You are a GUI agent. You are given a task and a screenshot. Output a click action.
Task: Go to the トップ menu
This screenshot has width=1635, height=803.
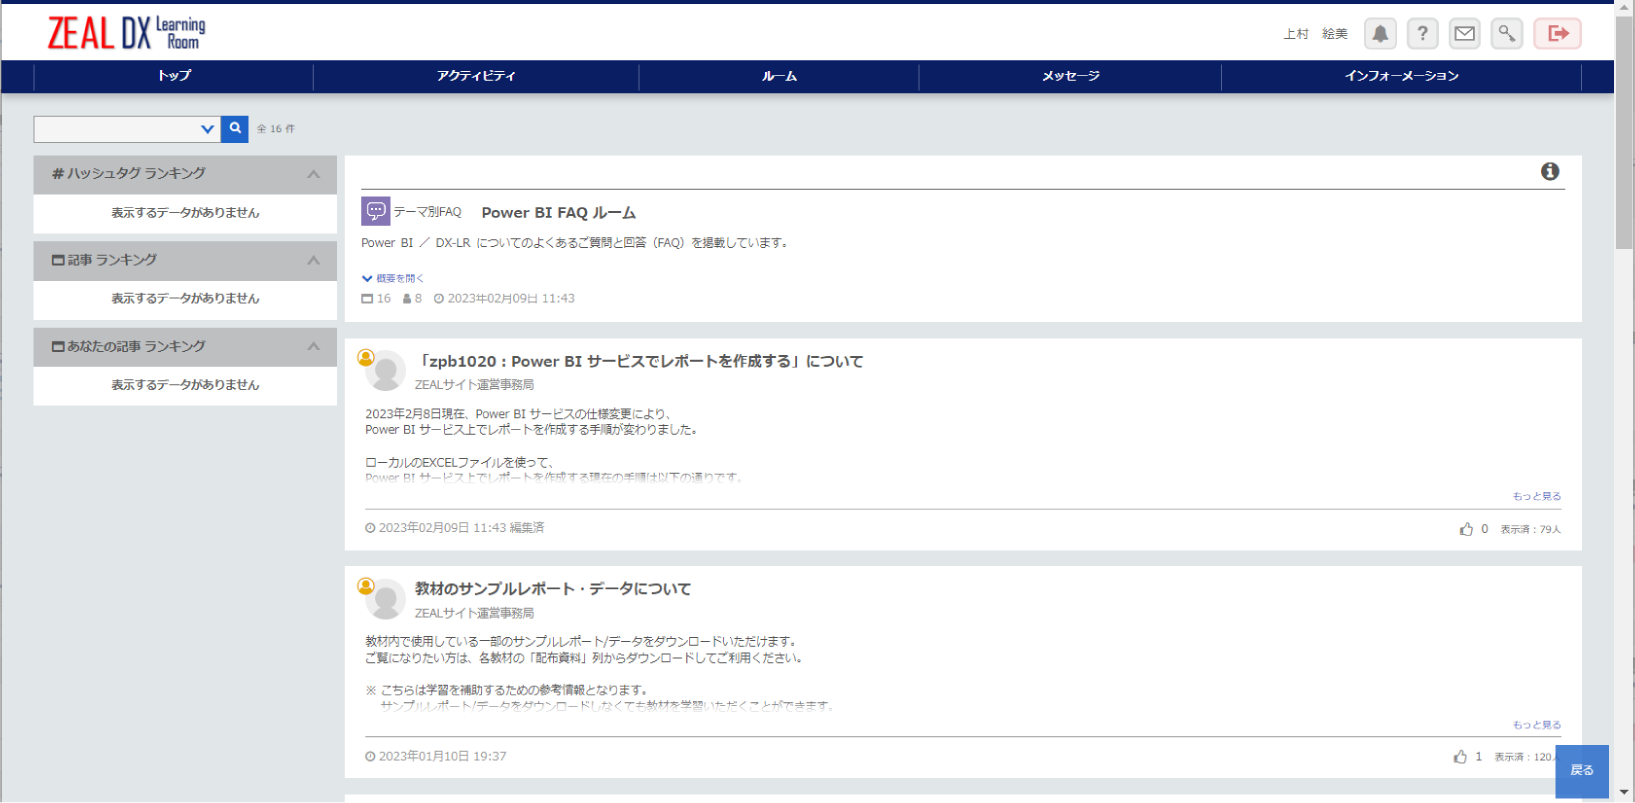coord(174,76)
